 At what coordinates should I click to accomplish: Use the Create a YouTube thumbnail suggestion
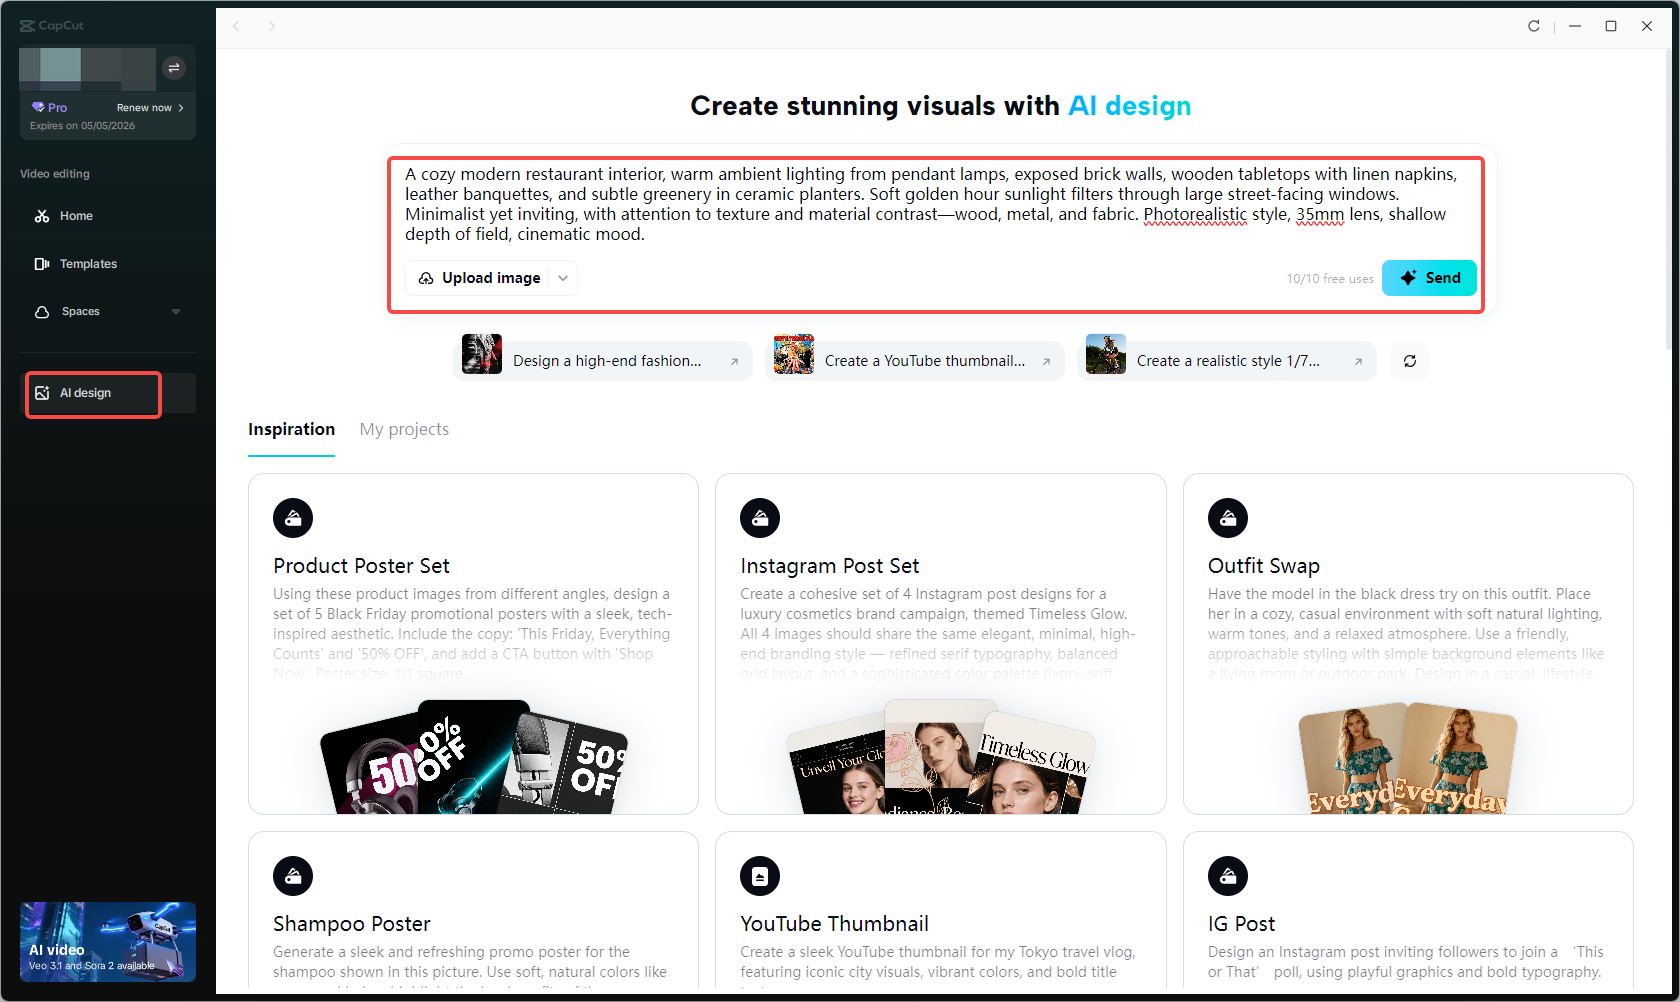[x=915, y=361]
